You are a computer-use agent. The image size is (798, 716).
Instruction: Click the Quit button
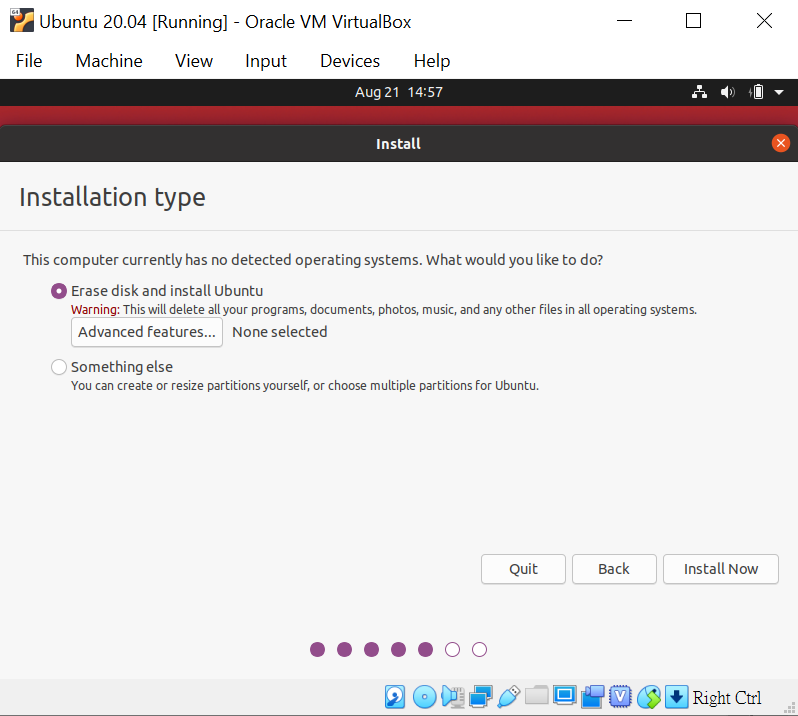523,569
